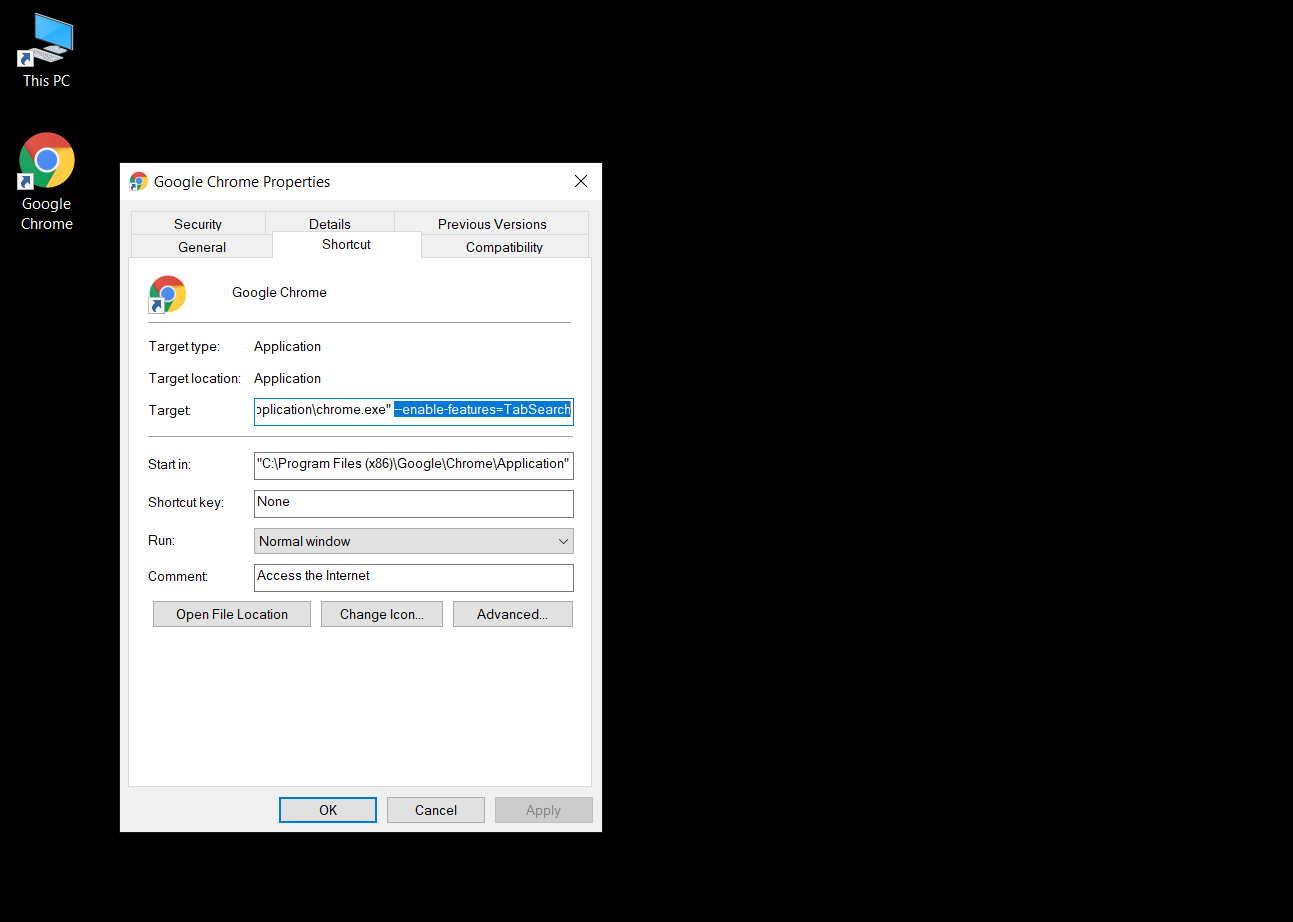Image resolution: width=1293 pixels, height=922 pixels.
Task: Switch to the General tab
Action: point(202,246)
